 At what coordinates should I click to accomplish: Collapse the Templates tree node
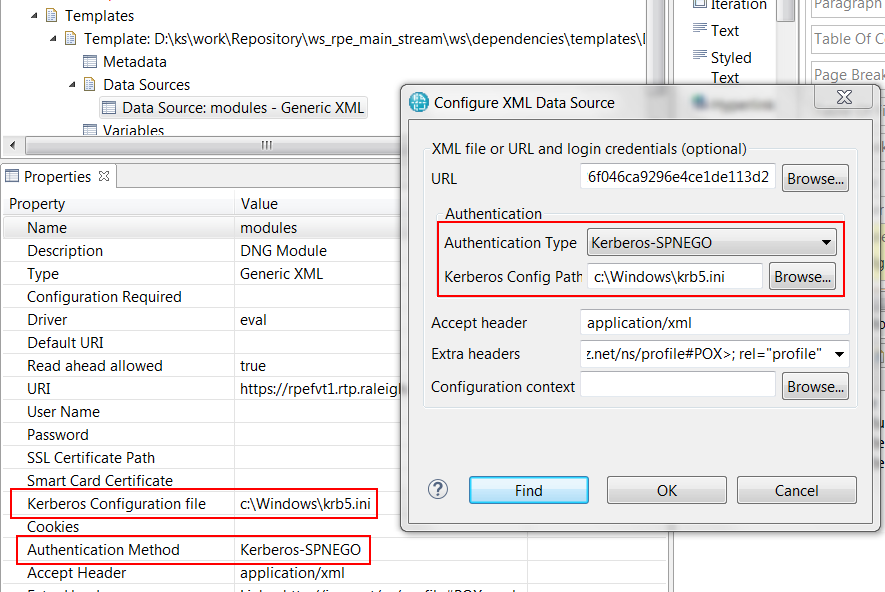(x=35, y=16)
